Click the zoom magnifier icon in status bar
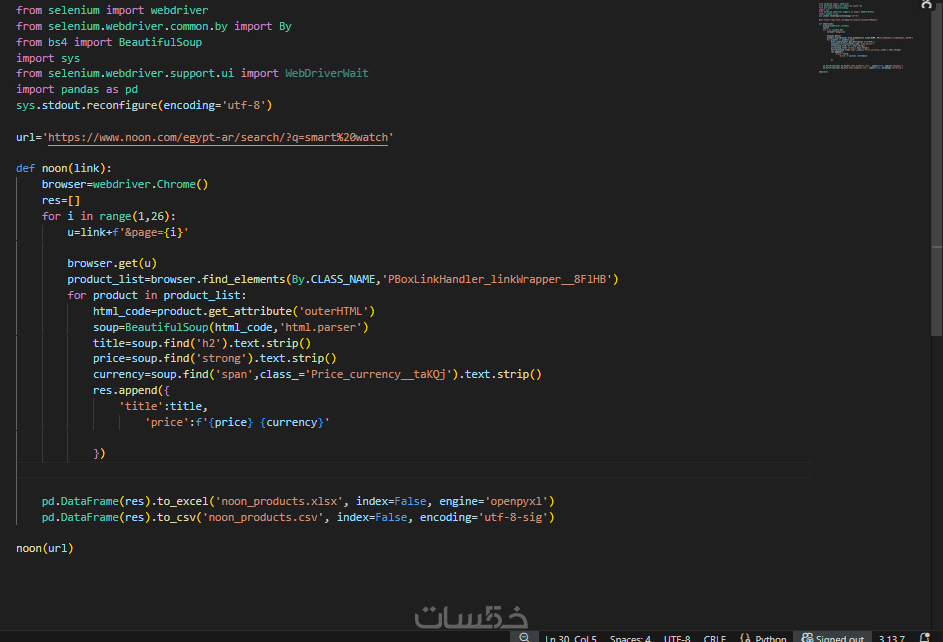The height and width of the screenshot is (642, 943). (524, 637)
